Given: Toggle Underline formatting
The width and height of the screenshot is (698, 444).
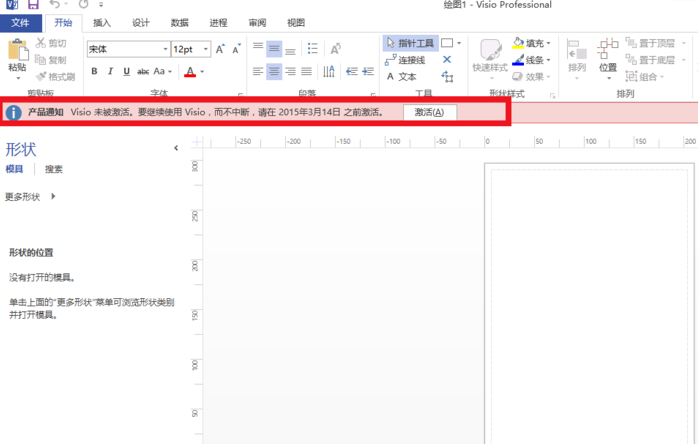Looking at the screenshot, I should (x=126, y=71).
